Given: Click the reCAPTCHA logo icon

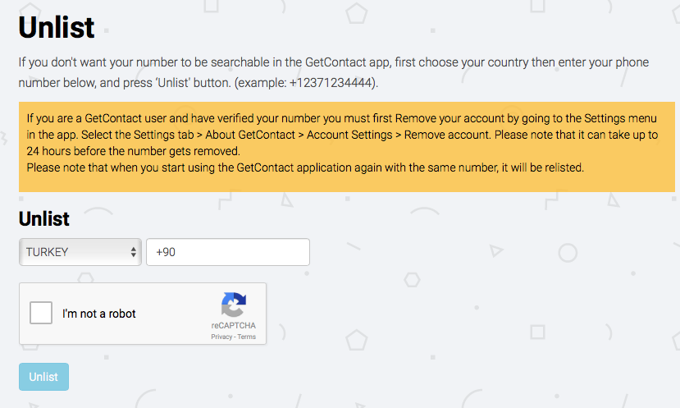Looking at the screenshot, I should [x=233, y=305].
